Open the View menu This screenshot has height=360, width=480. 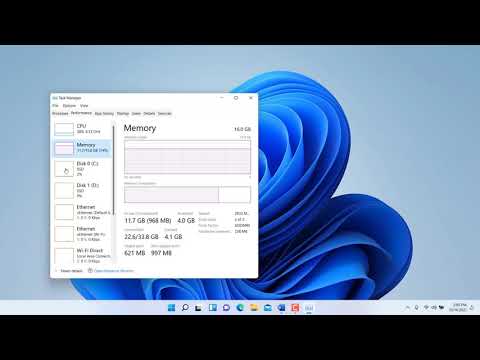[x=84, y=106]
